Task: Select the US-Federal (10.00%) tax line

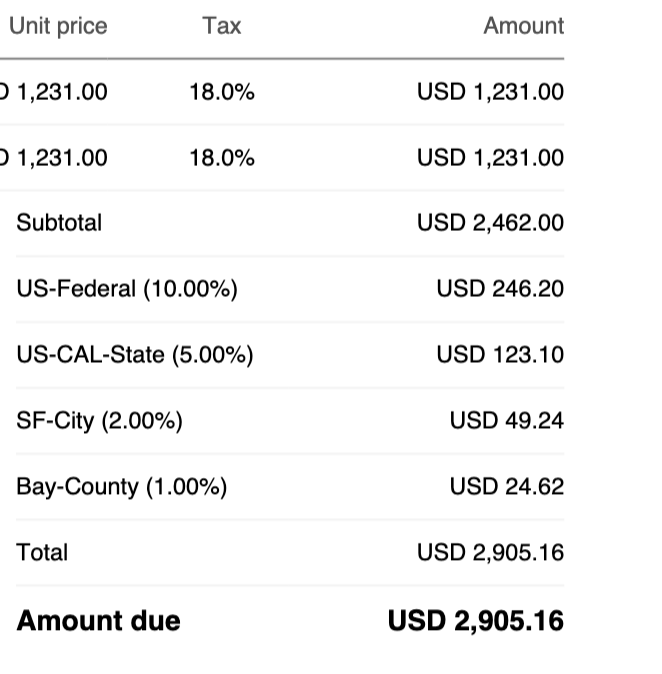Action: point(127,289)
